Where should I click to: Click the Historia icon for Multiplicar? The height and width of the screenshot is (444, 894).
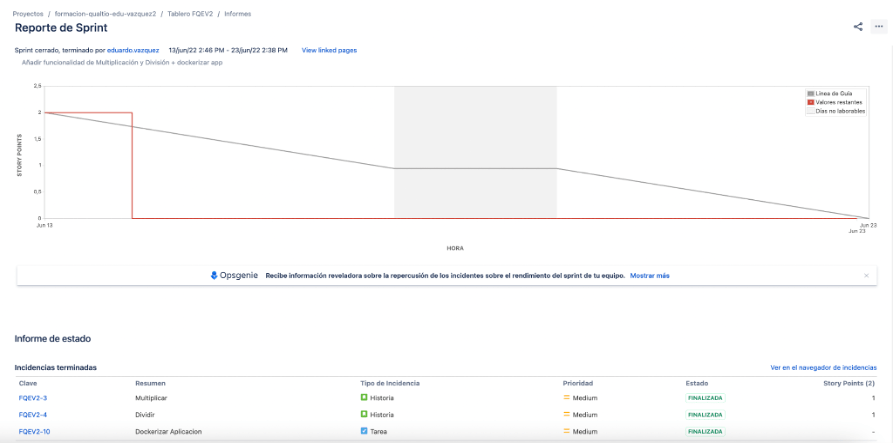click(x=364, y=397)
